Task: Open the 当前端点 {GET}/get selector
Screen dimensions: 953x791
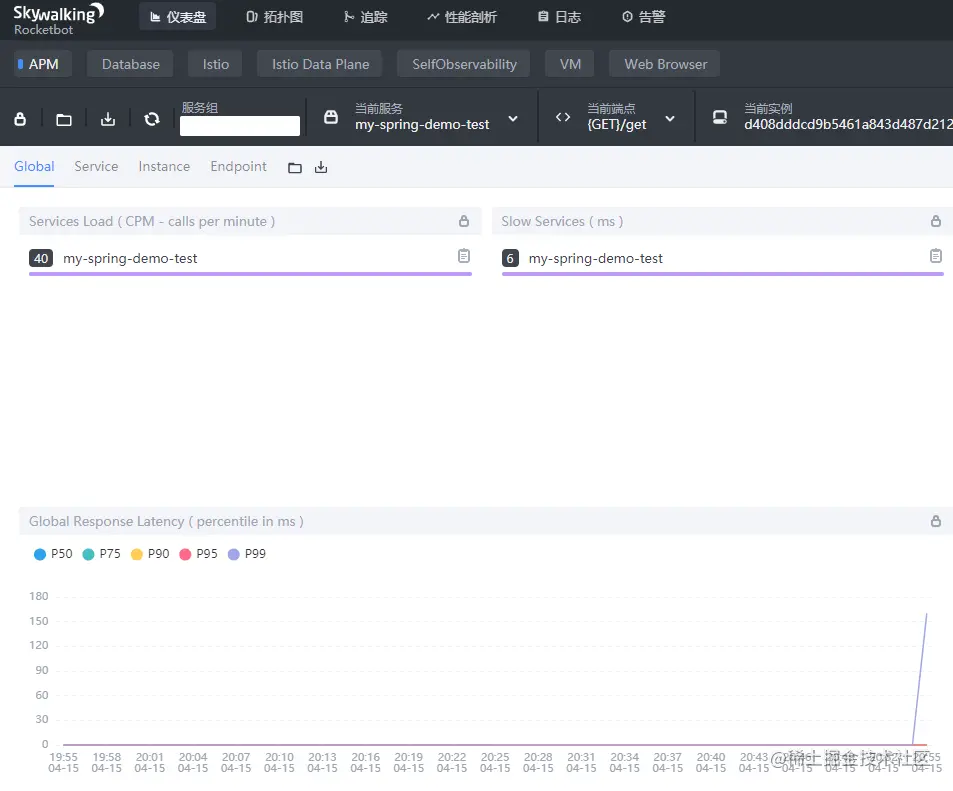Action: pyautogui.click(x=616, y=117)
